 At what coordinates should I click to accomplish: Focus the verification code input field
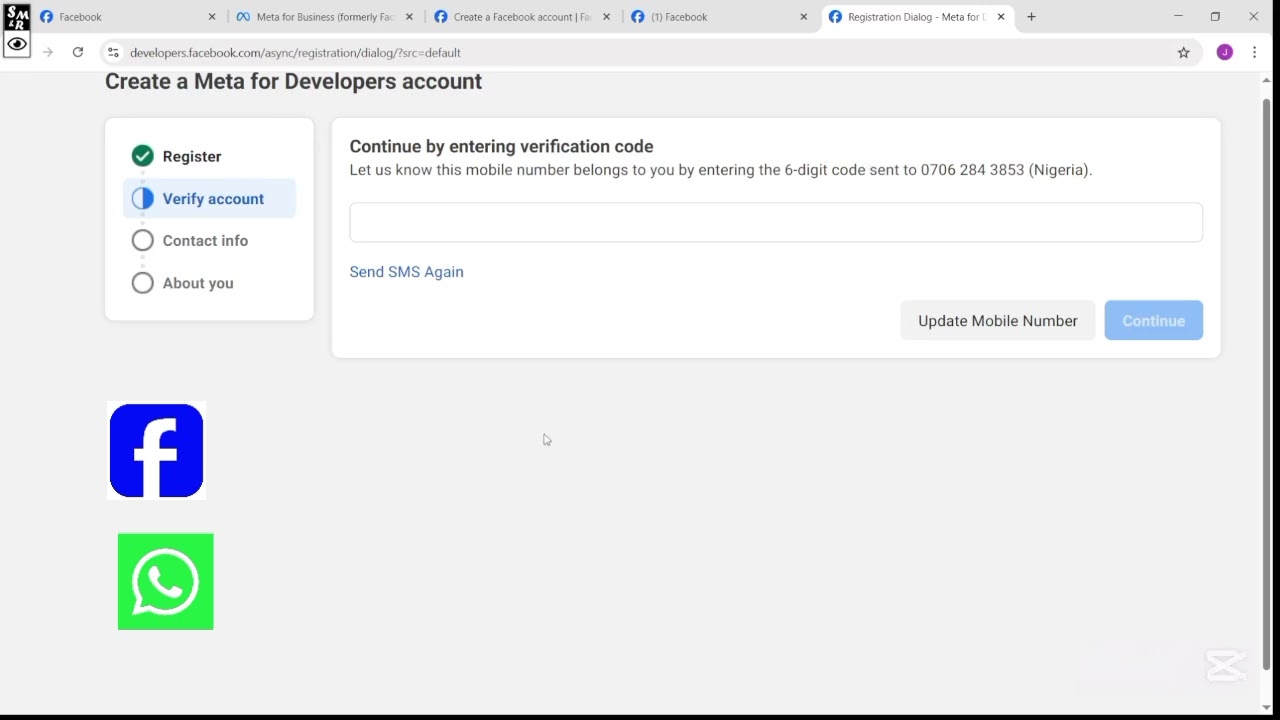776,222
